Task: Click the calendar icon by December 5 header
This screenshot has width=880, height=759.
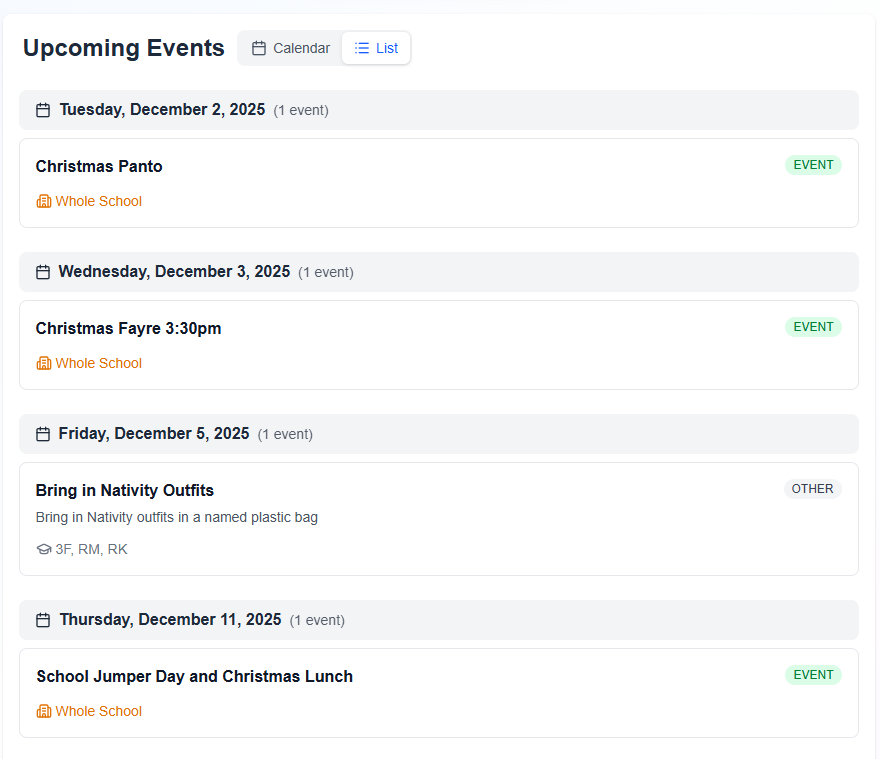Action: pyautogui.click(x=43, y=433)
